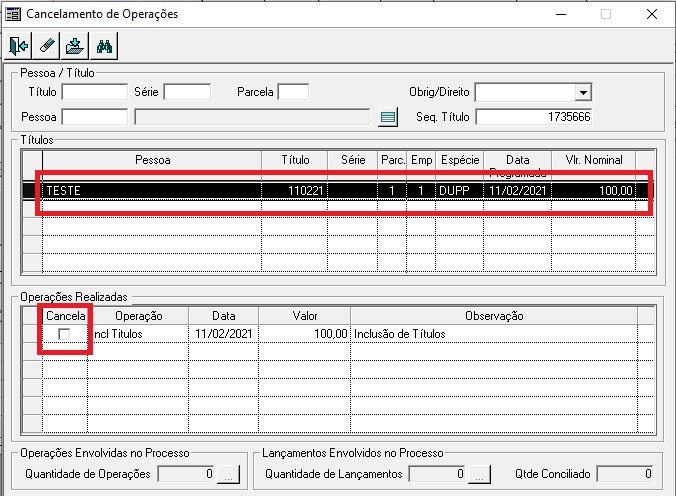Click the binoculars search toolbar icon
Screen dimensions: 676x496
[104, 46]
